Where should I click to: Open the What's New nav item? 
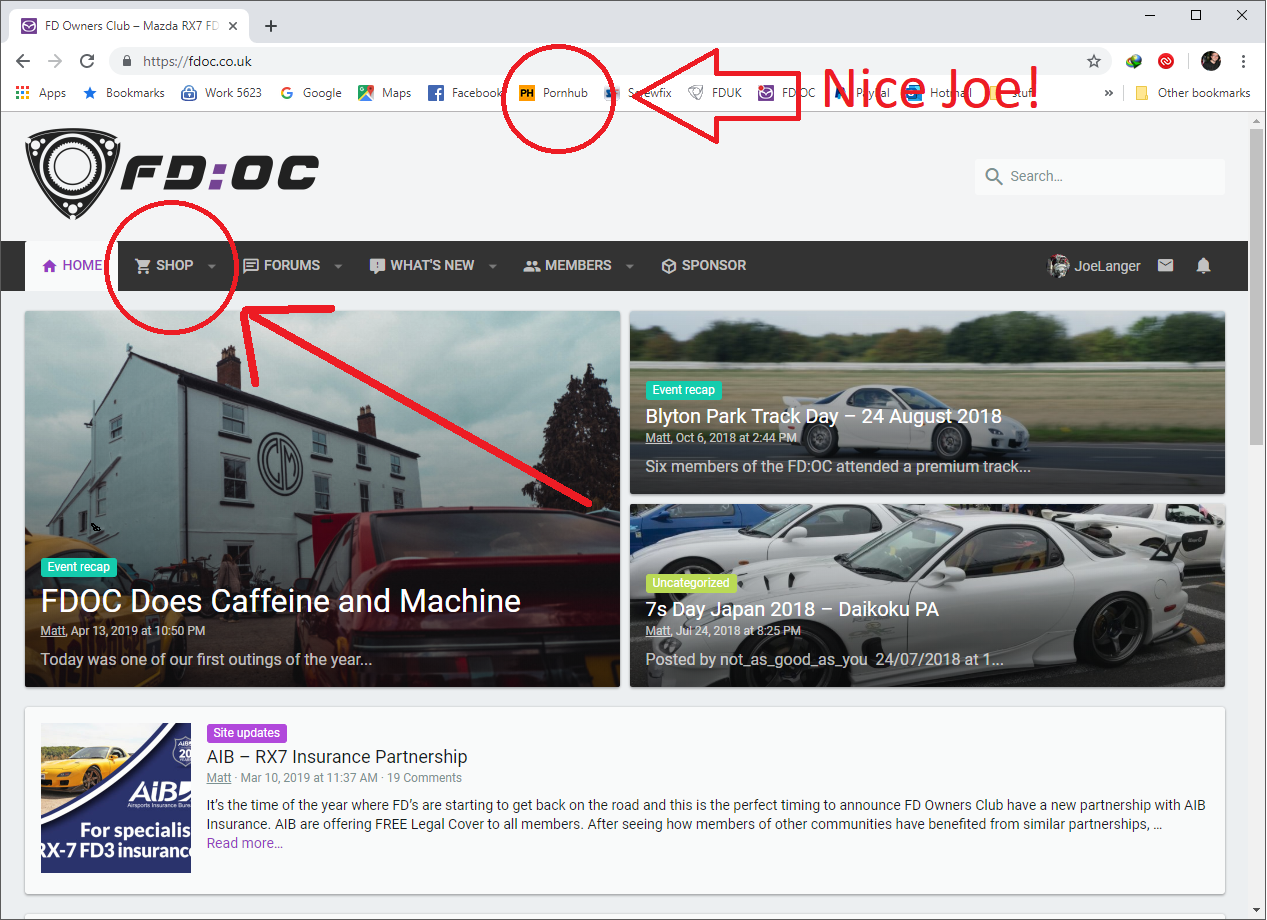(422, 266)
